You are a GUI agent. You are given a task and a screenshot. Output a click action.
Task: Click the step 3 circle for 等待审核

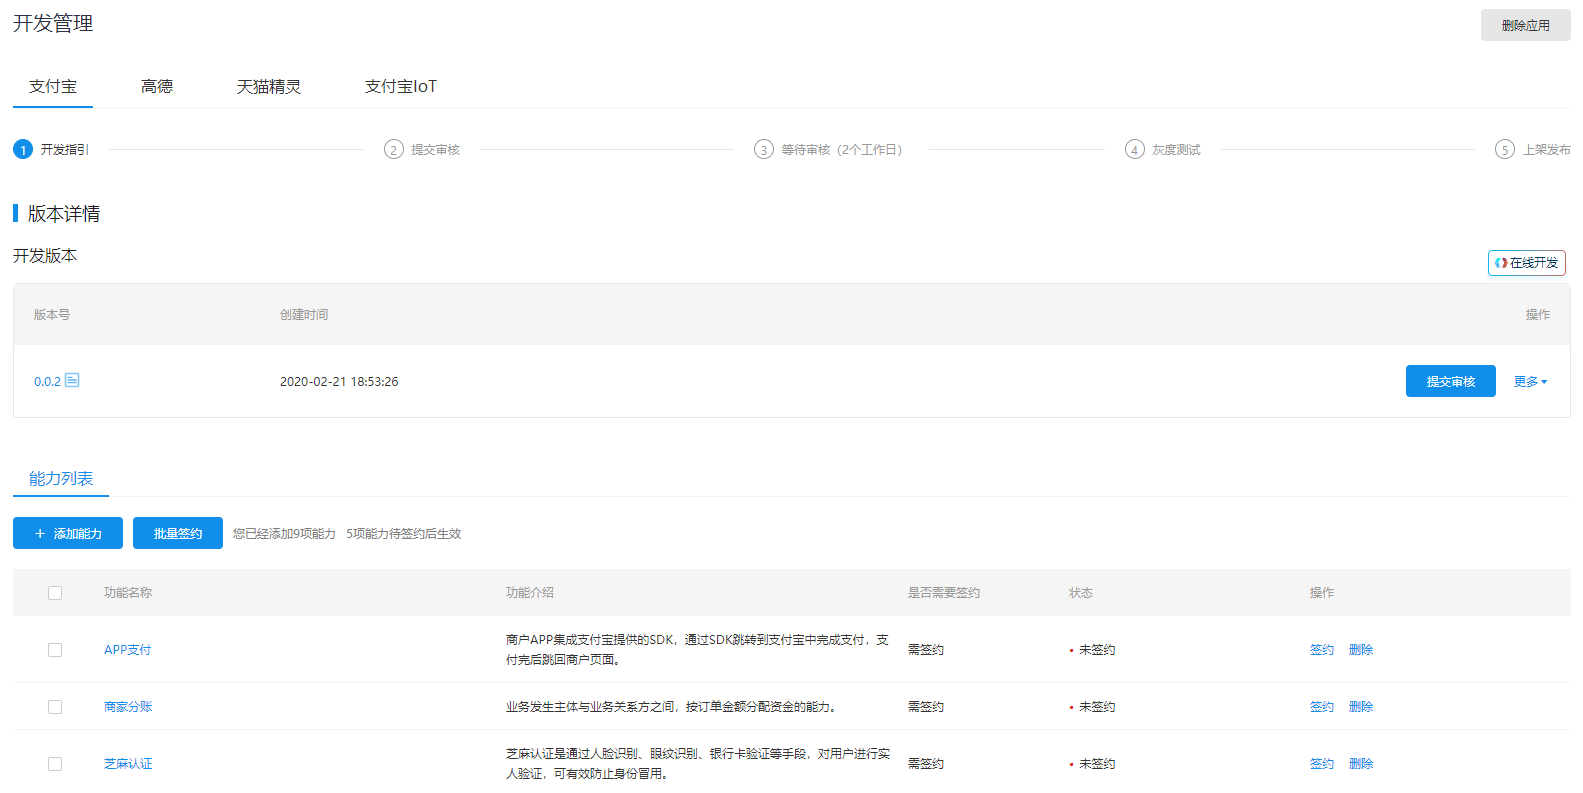click(x=764, y=149)
